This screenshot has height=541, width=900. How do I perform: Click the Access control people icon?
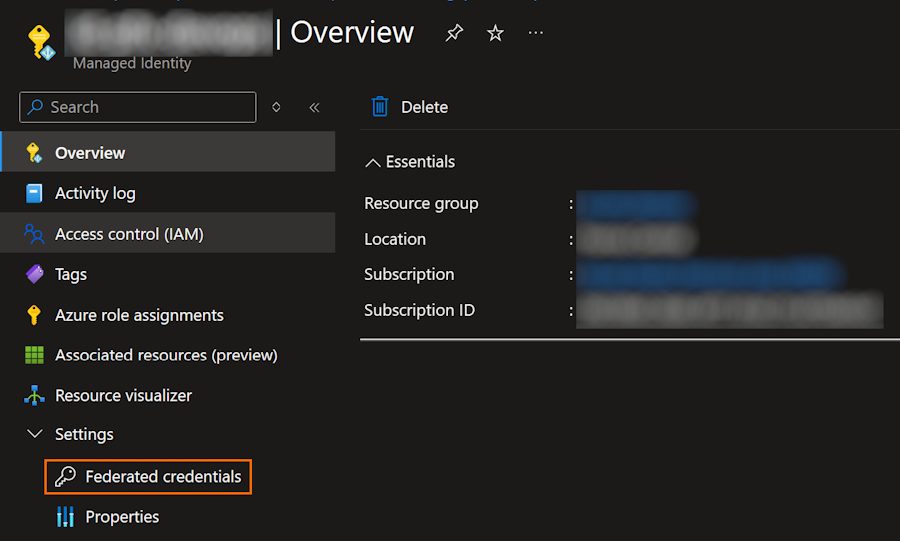[34, 234]
